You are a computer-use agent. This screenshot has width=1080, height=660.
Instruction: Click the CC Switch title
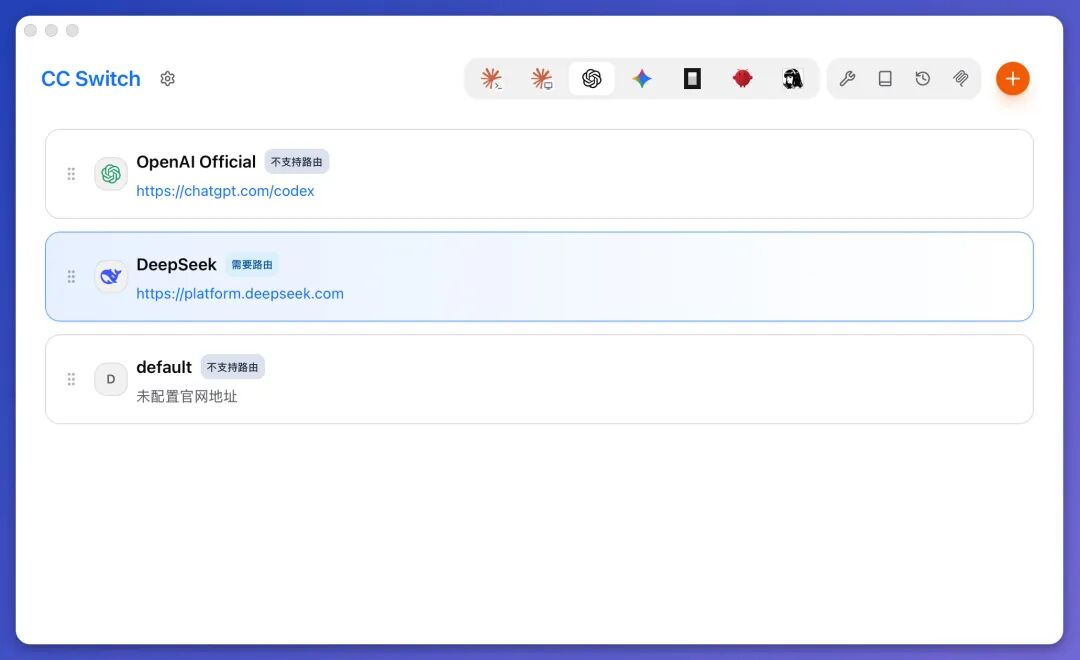[x=91, y=79]
